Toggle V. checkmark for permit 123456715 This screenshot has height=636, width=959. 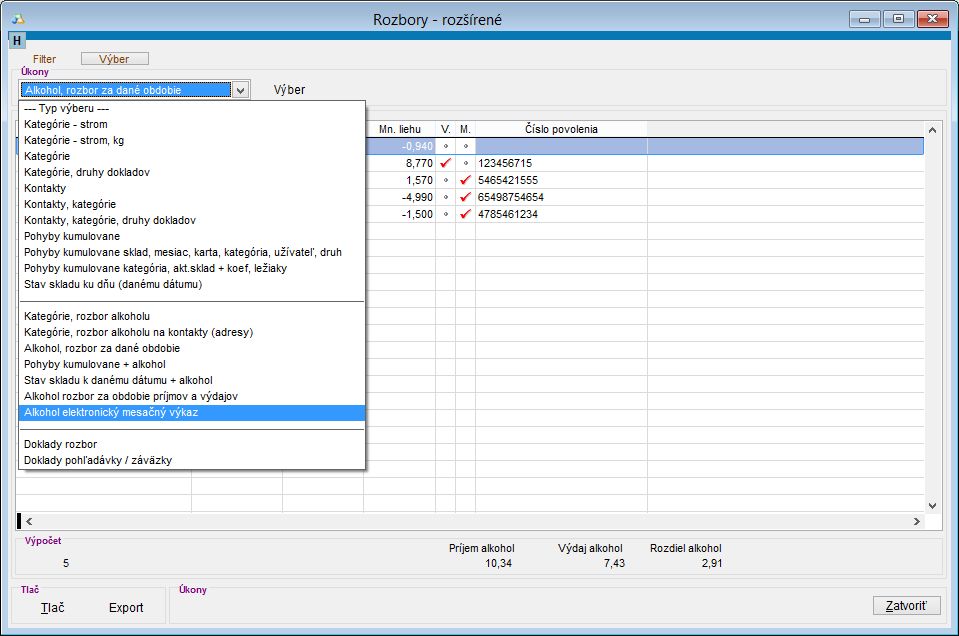coord(445,162)
